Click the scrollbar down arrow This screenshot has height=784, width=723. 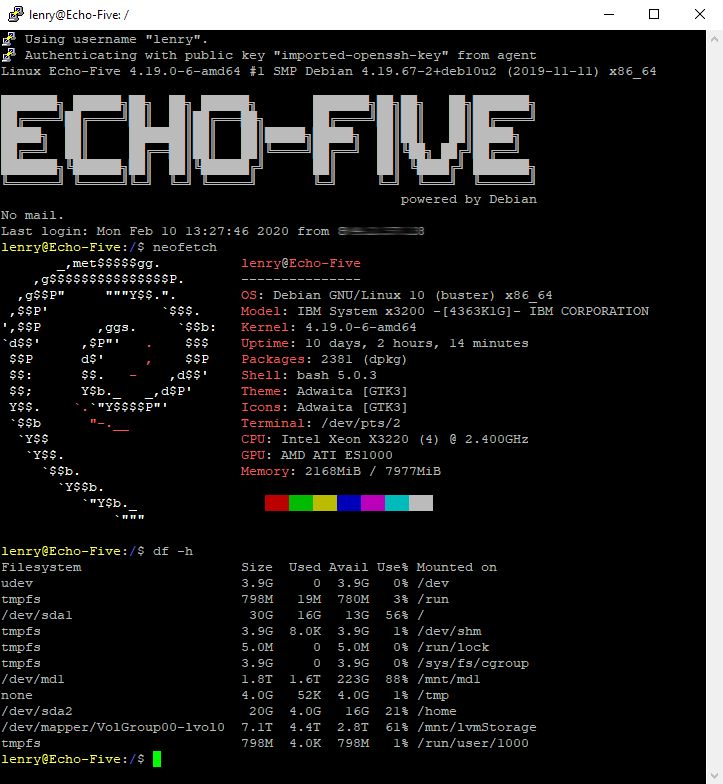tap(714, 776)
